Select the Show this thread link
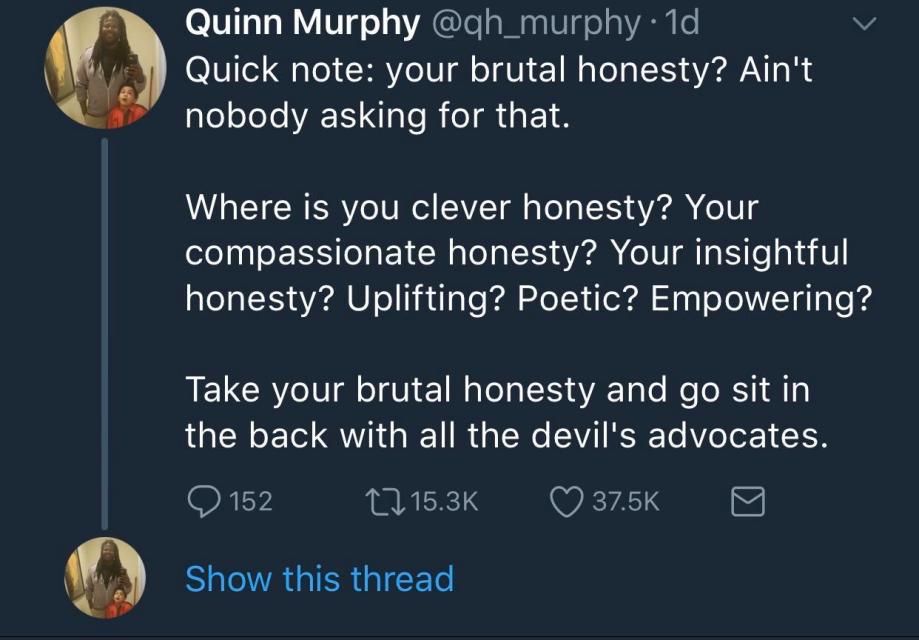 pos(319,578)
